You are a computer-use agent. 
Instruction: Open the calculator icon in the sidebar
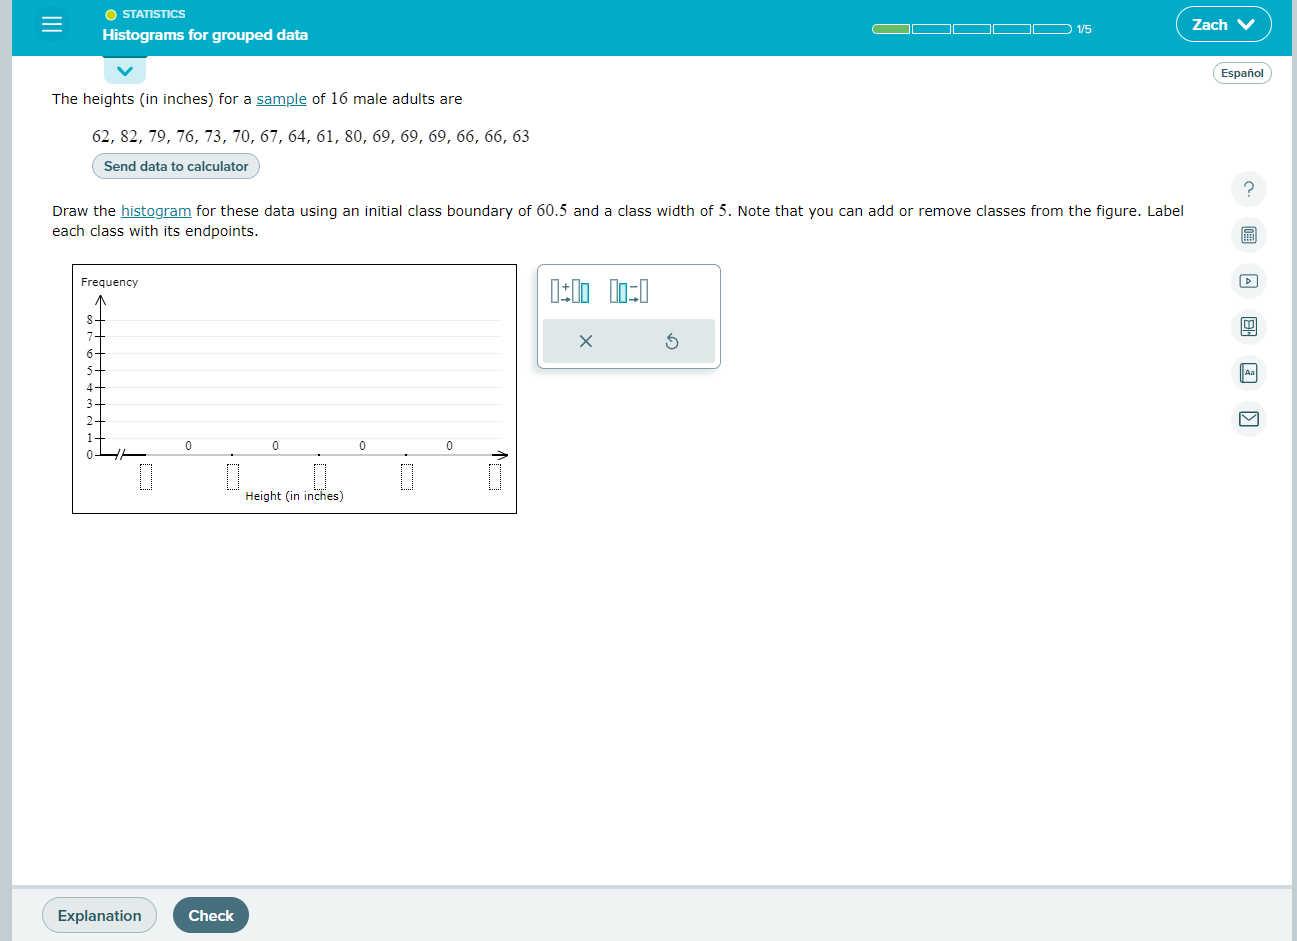pyautogui.click(x=1248, y=235)
